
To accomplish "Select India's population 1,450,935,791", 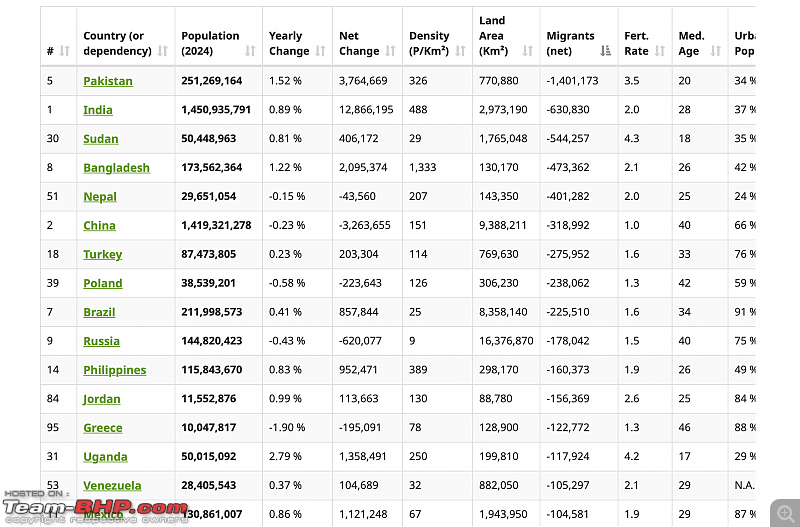I will click(216, 110).
